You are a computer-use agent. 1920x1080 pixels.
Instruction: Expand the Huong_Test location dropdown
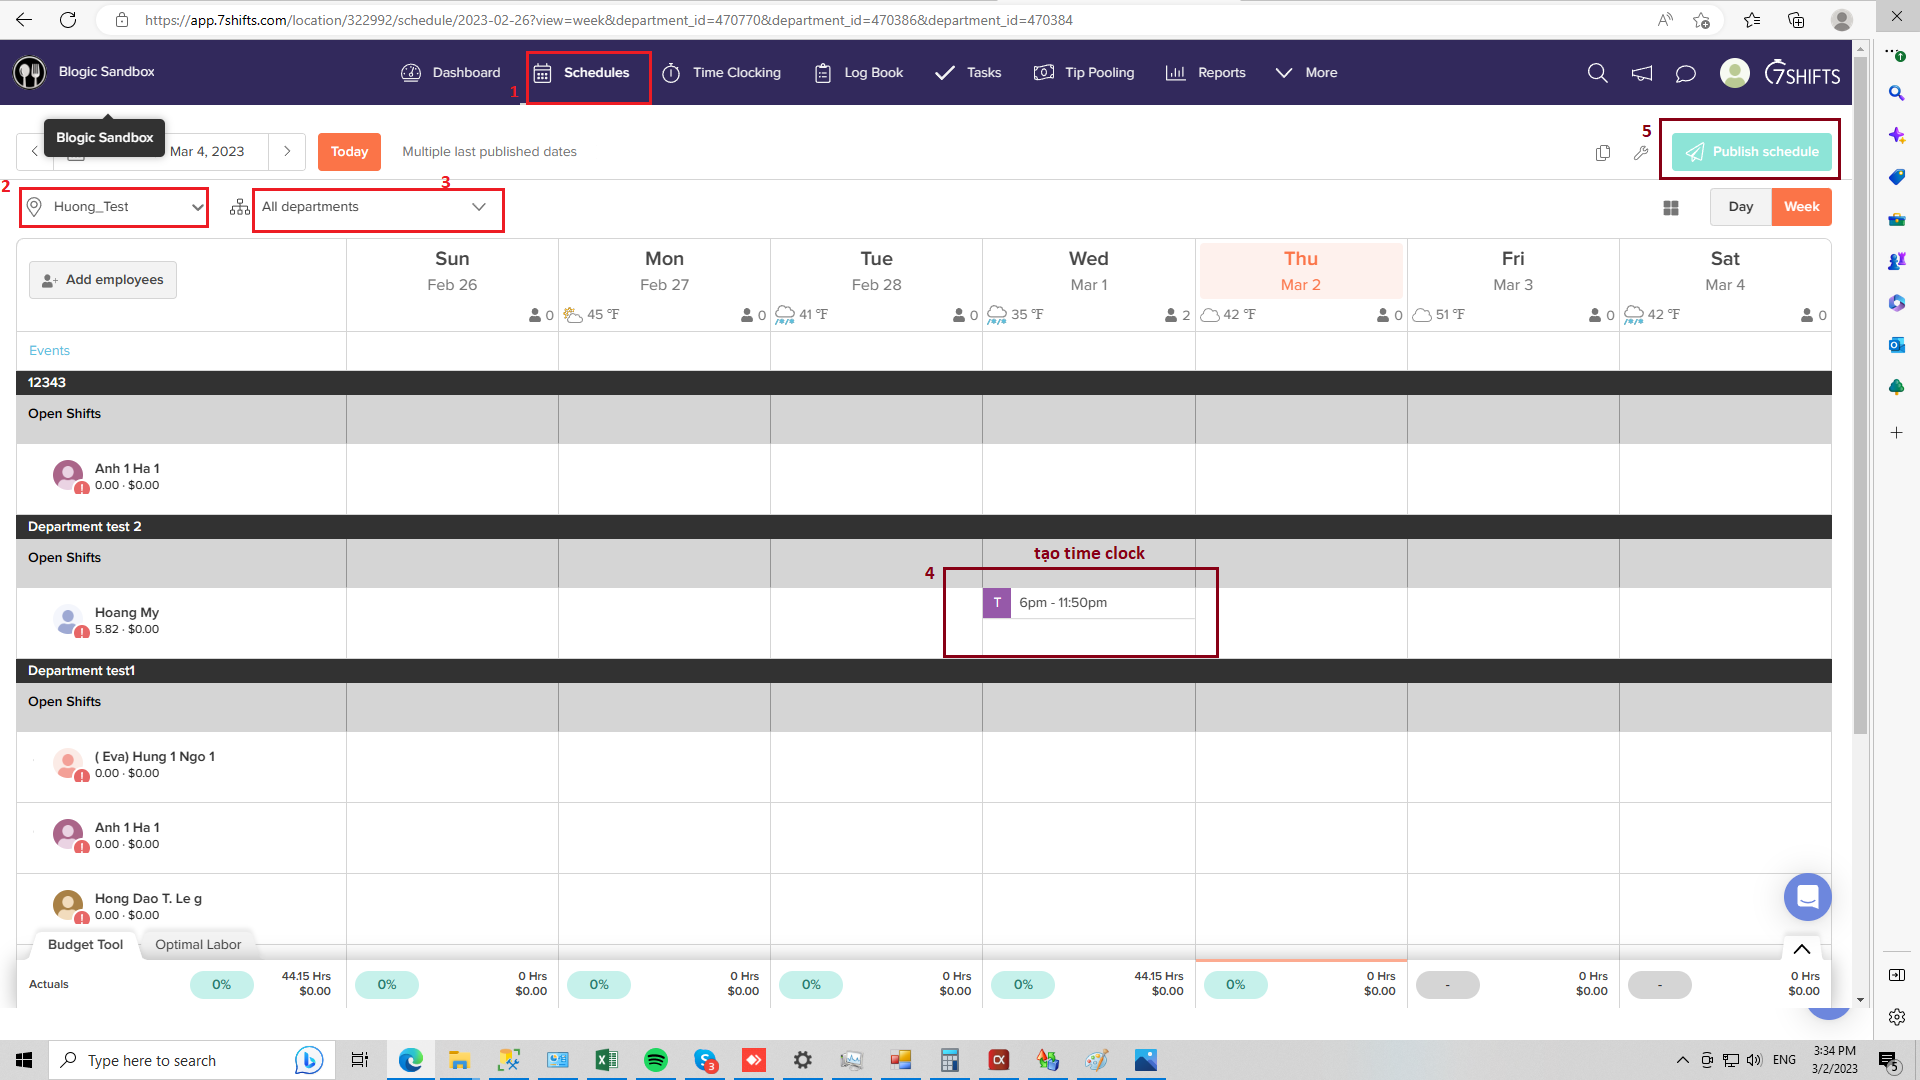tap(114, 207)
